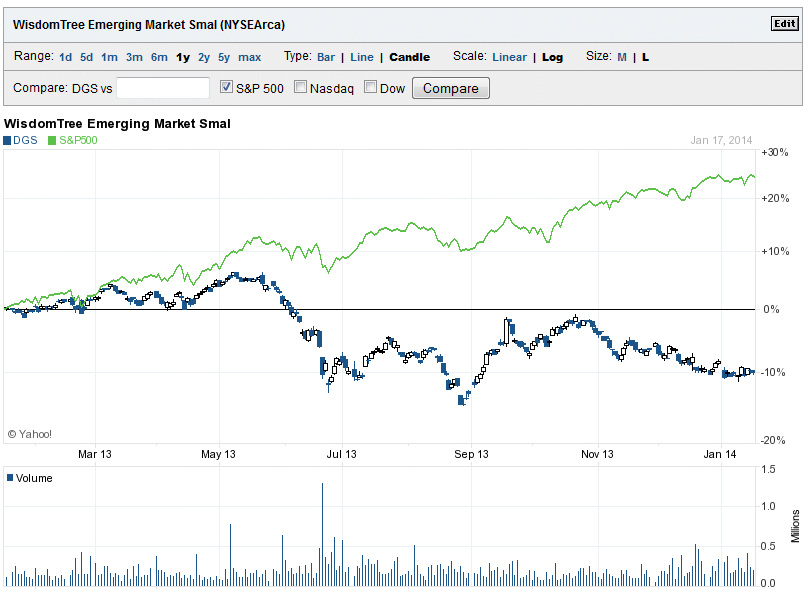The image size is (808, 599).
Task: Click the +20% axis label
Action: 775,198
